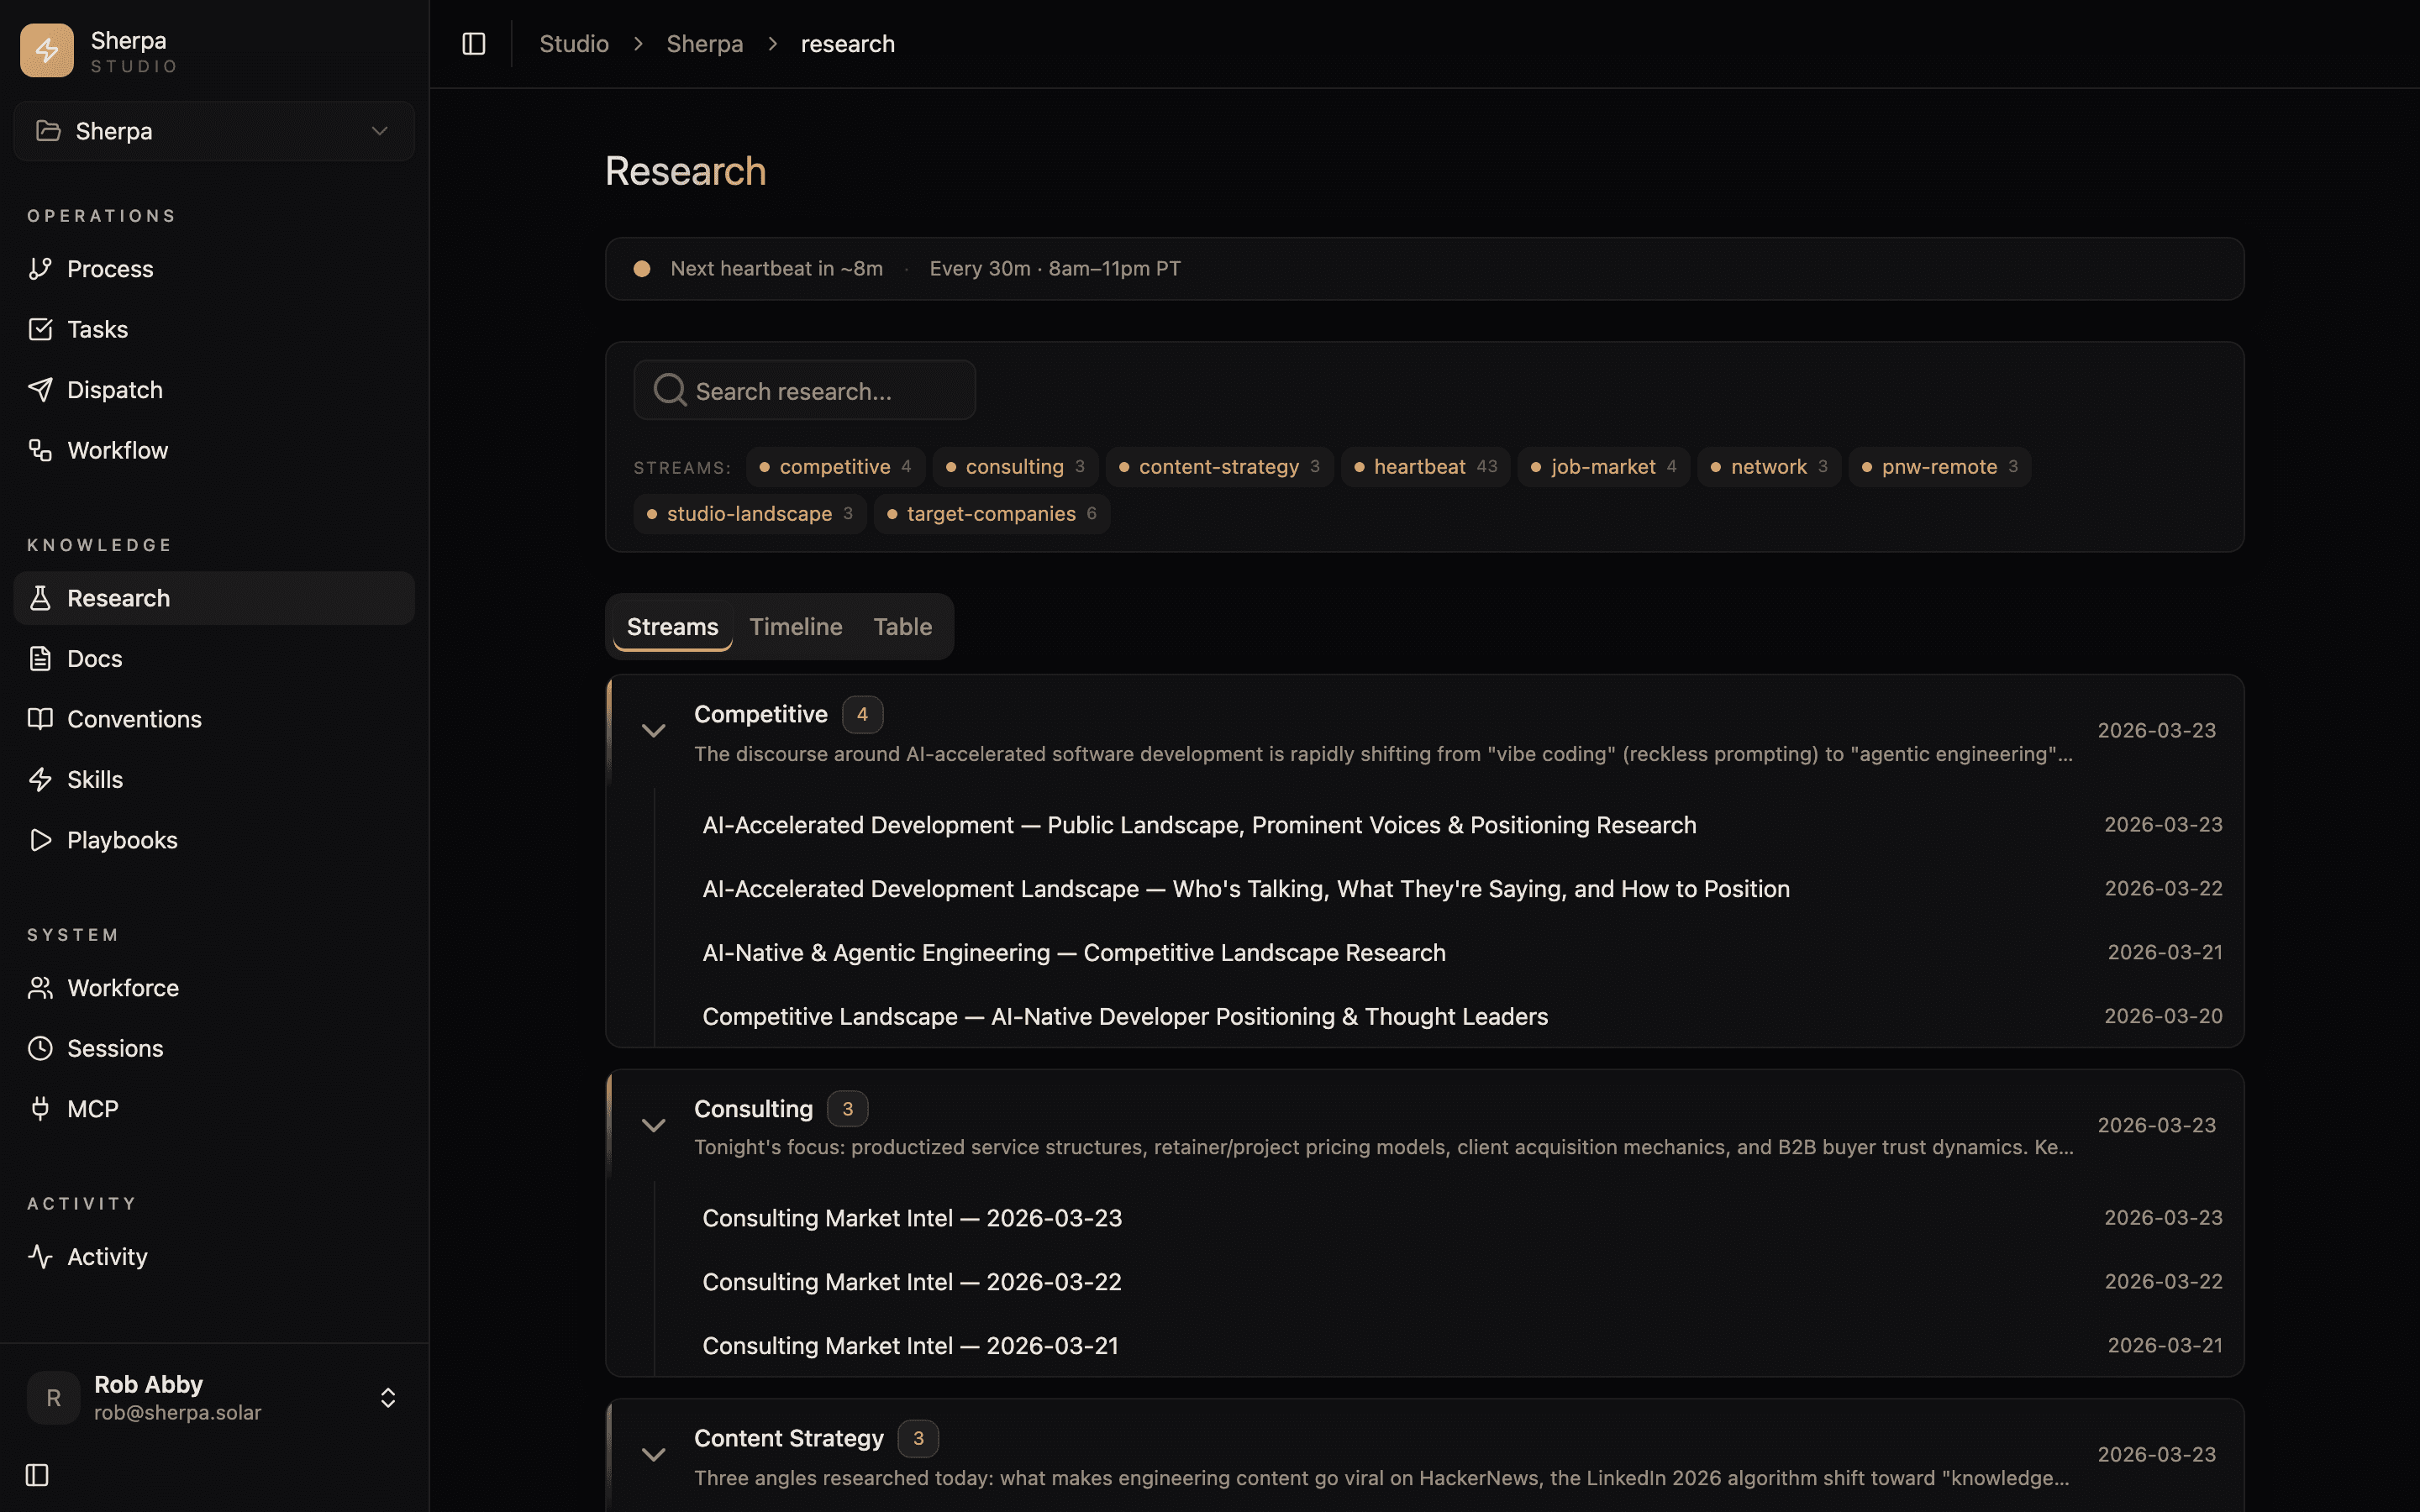Click the Workflow icon in sidebar

pyautogui.click(x=40, y=450)
